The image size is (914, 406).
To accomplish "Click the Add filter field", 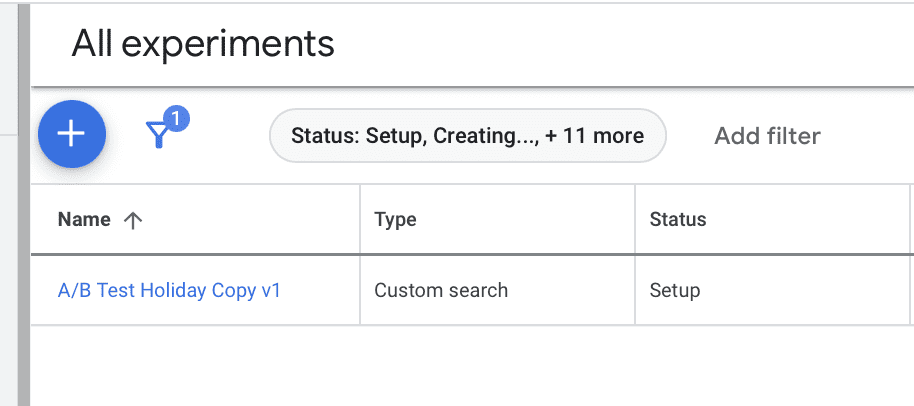I will pos(767,136).
